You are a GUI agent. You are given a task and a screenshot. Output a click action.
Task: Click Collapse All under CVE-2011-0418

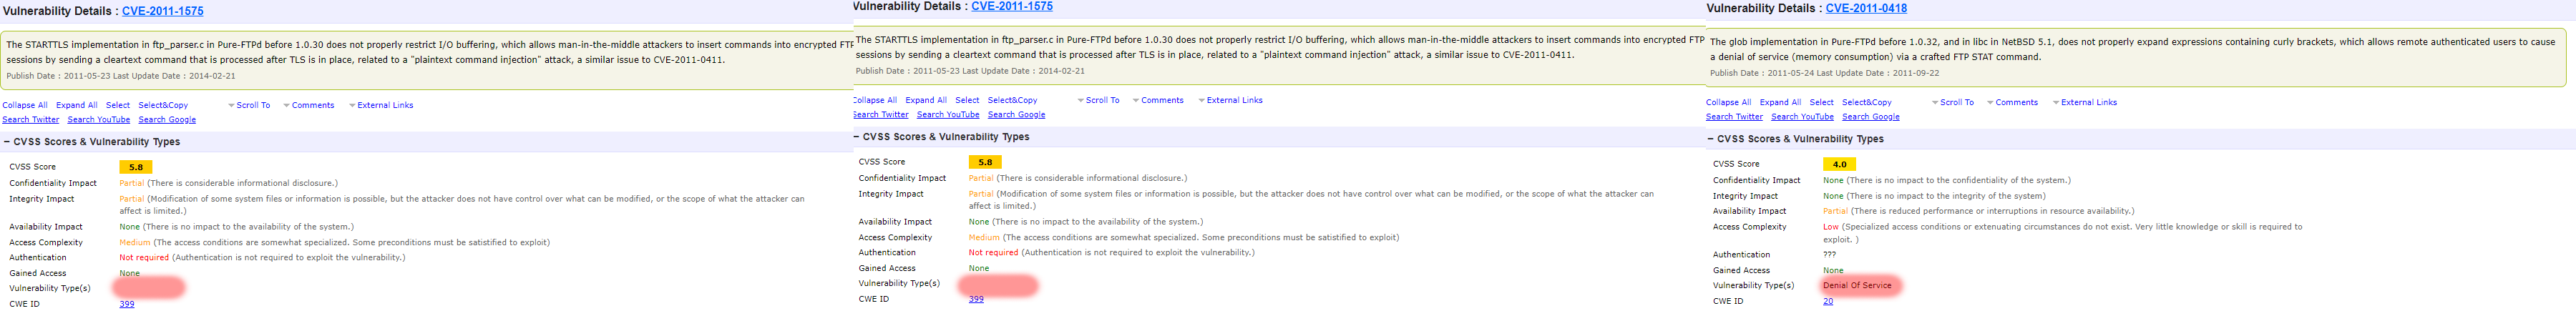tap(1728, 102)
